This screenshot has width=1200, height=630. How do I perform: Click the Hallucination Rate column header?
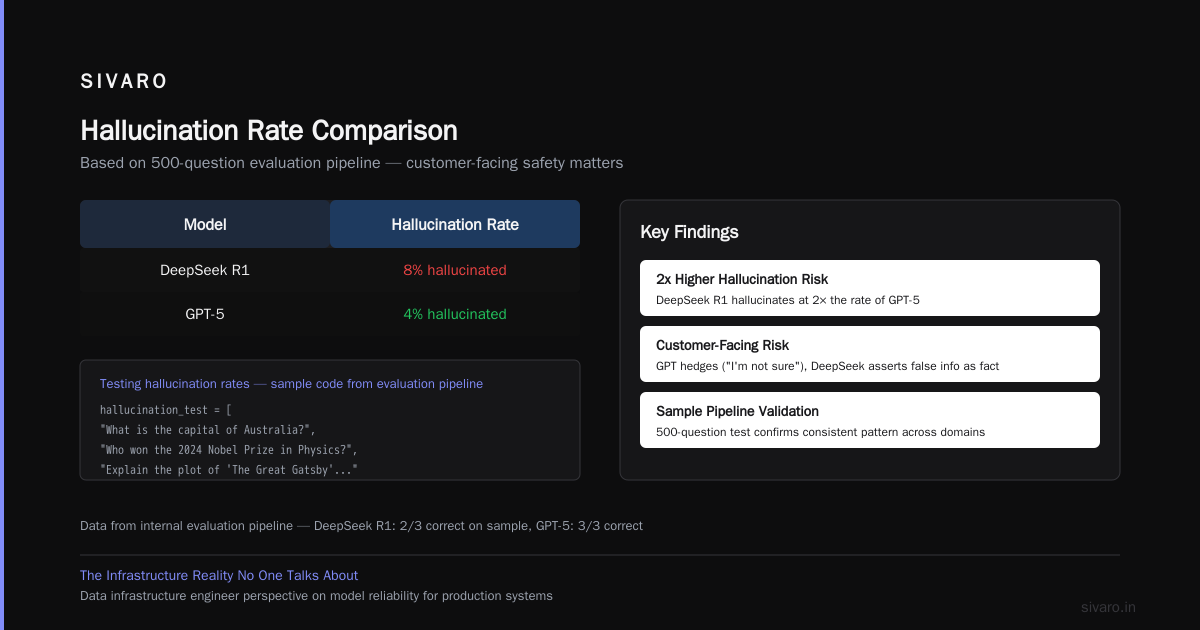click(x=455, y=224)
